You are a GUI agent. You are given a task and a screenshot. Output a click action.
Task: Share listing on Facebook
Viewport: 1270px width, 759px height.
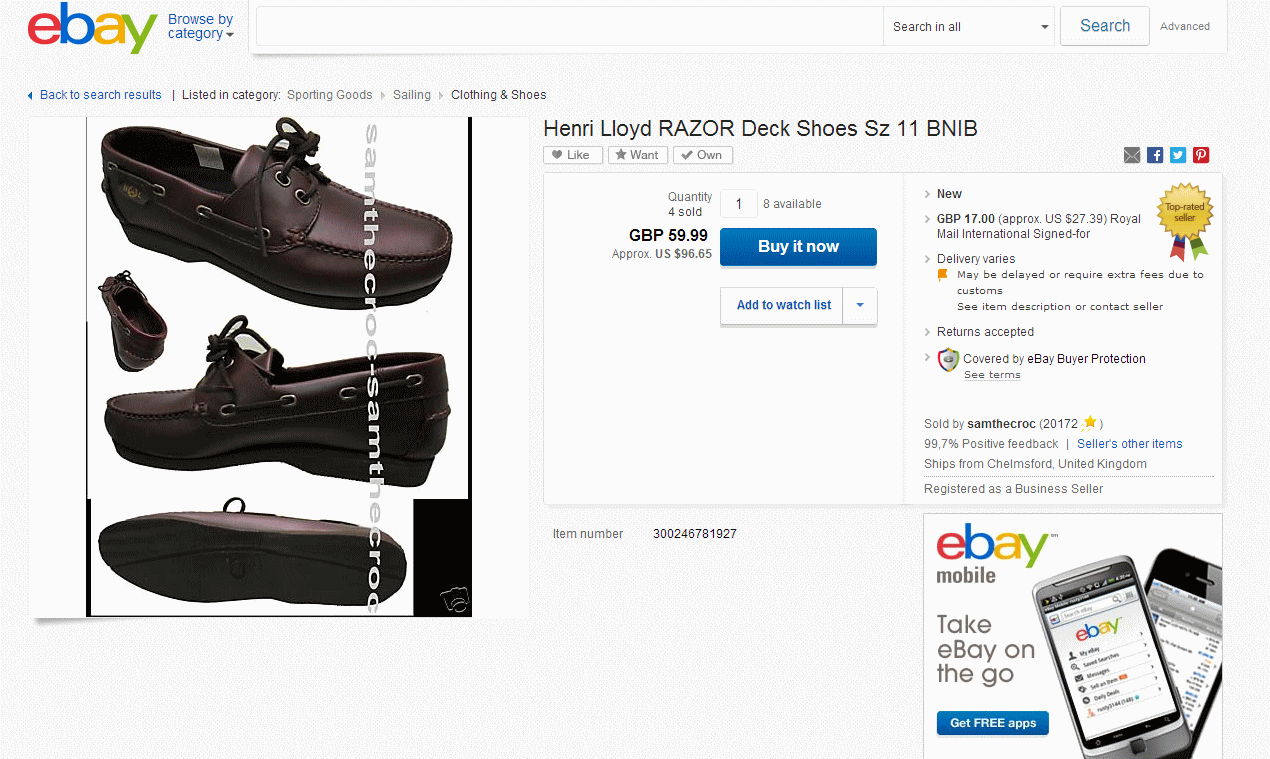(1155, 155)
